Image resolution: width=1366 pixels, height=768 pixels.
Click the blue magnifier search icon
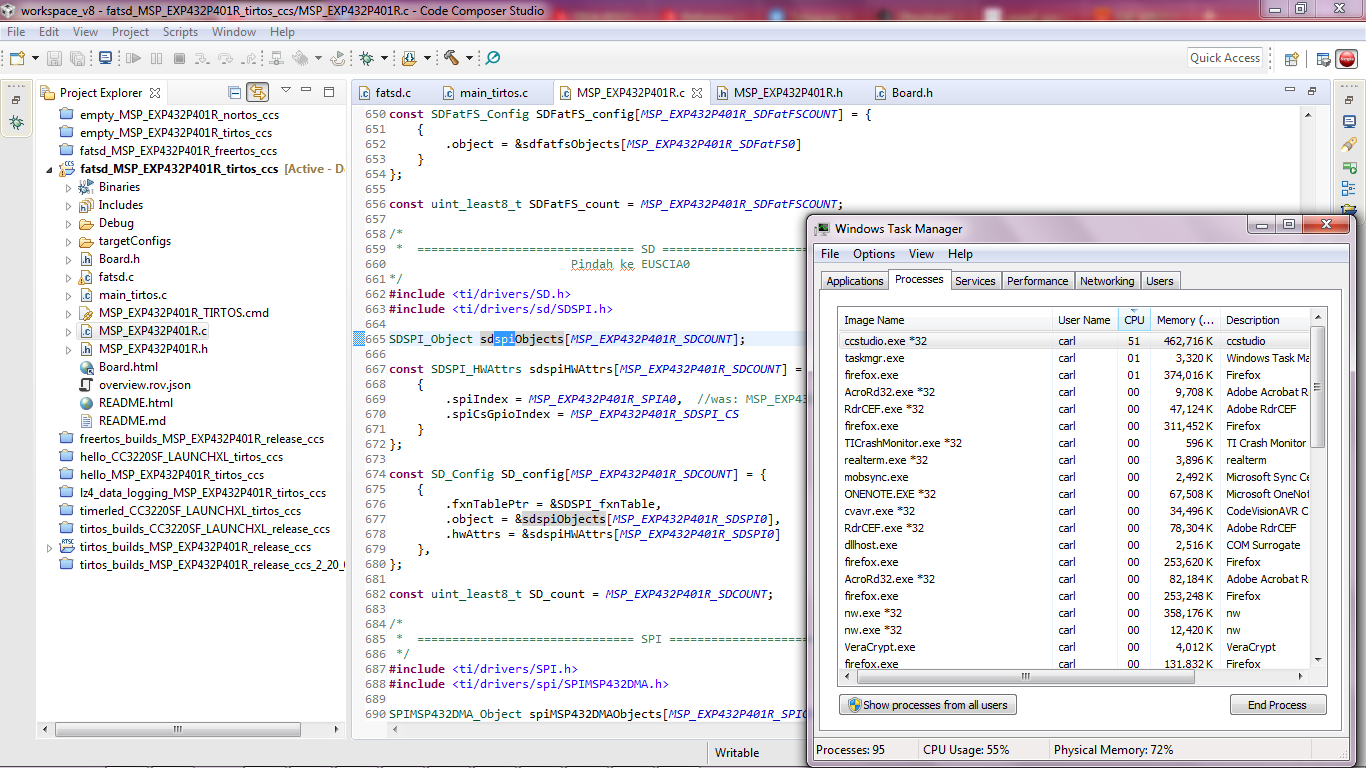point(492,58)
